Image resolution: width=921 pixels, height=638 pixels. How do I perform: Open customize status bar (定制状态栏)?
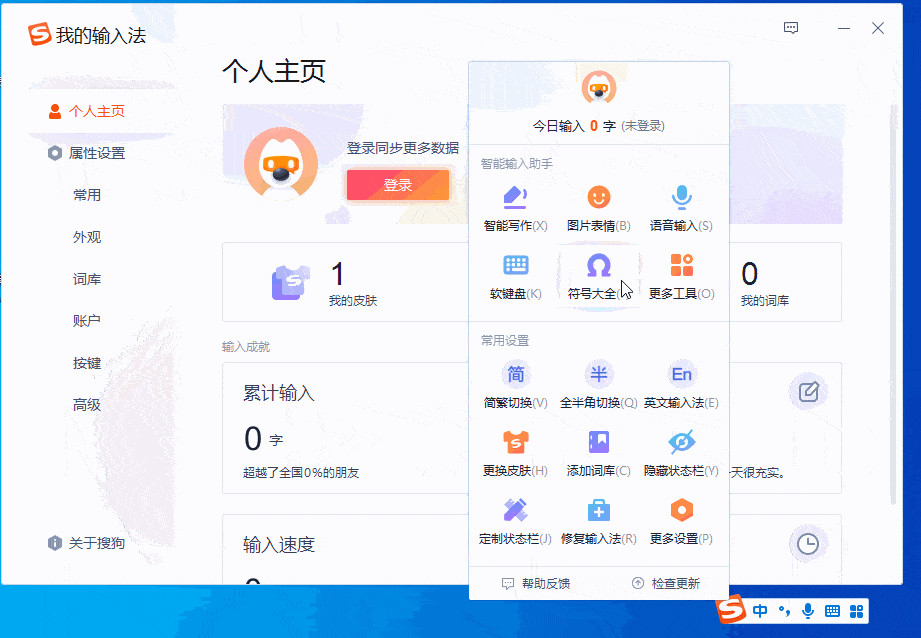pos(515,521)
